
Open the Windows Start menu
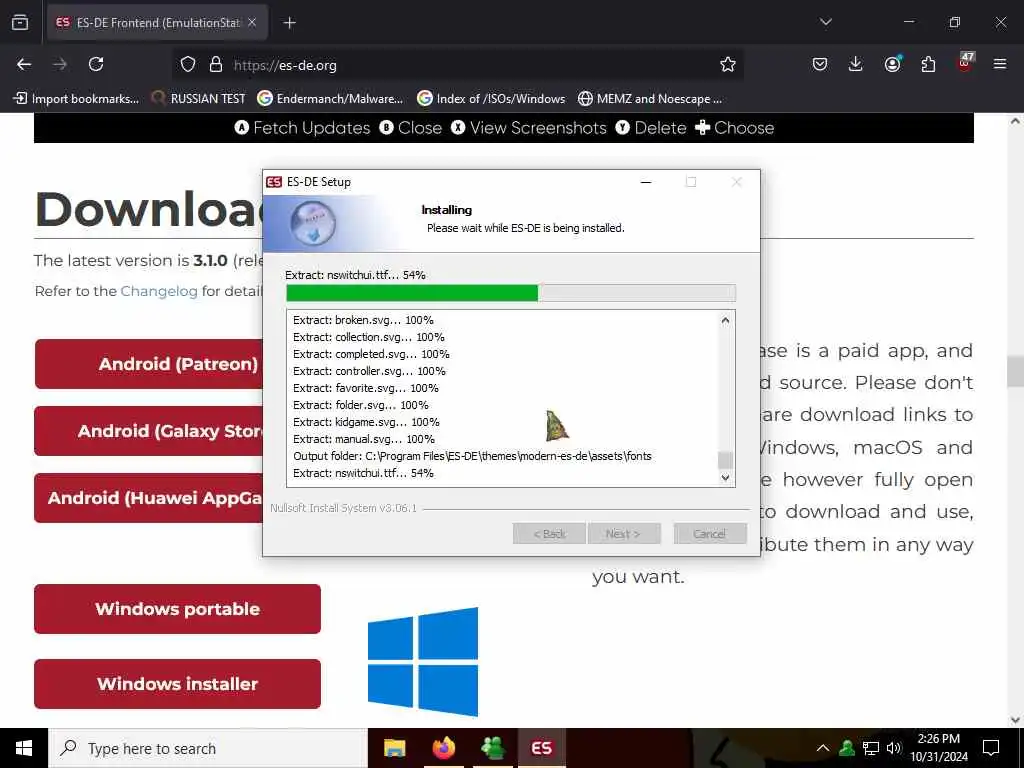[x=24, y=748]
